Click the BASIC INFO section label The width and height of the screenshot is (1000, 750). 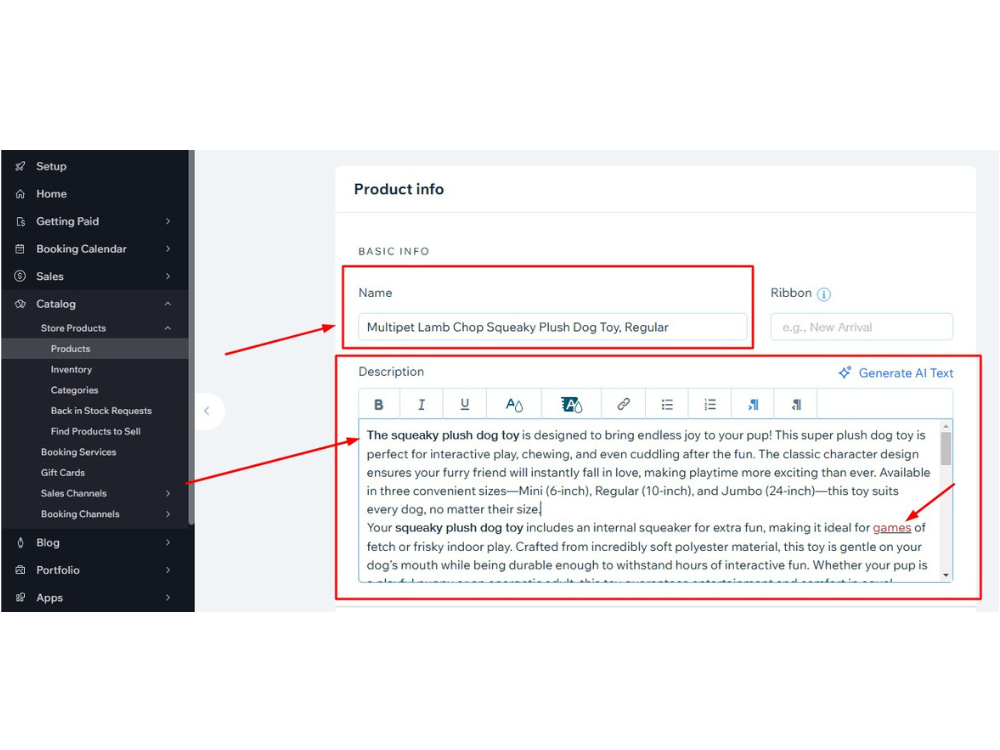tap(393, 252)
